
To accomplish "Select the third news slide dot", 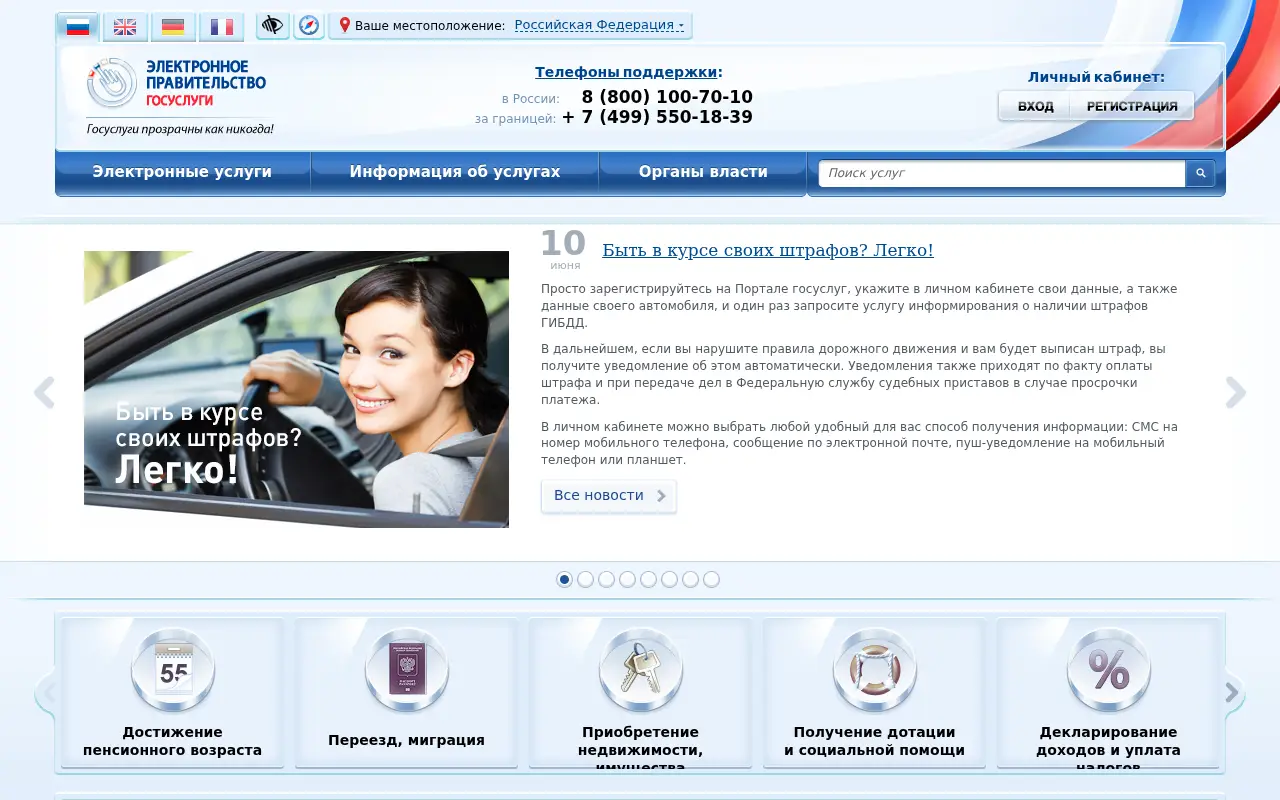I will click(x=607, y=579).
